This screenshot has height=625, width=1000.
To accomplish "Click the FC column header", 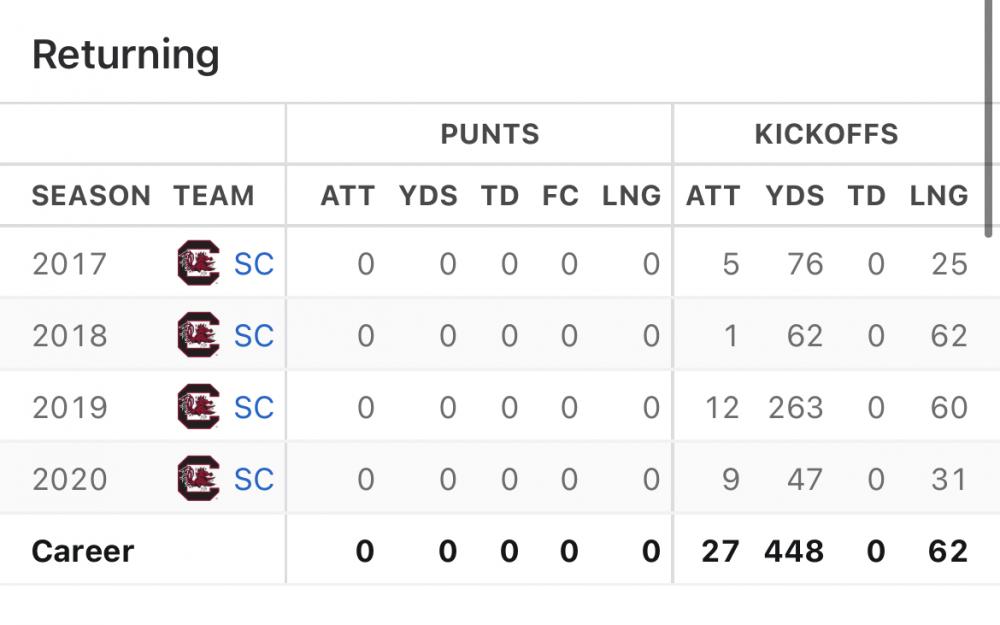I will [561, 196].
